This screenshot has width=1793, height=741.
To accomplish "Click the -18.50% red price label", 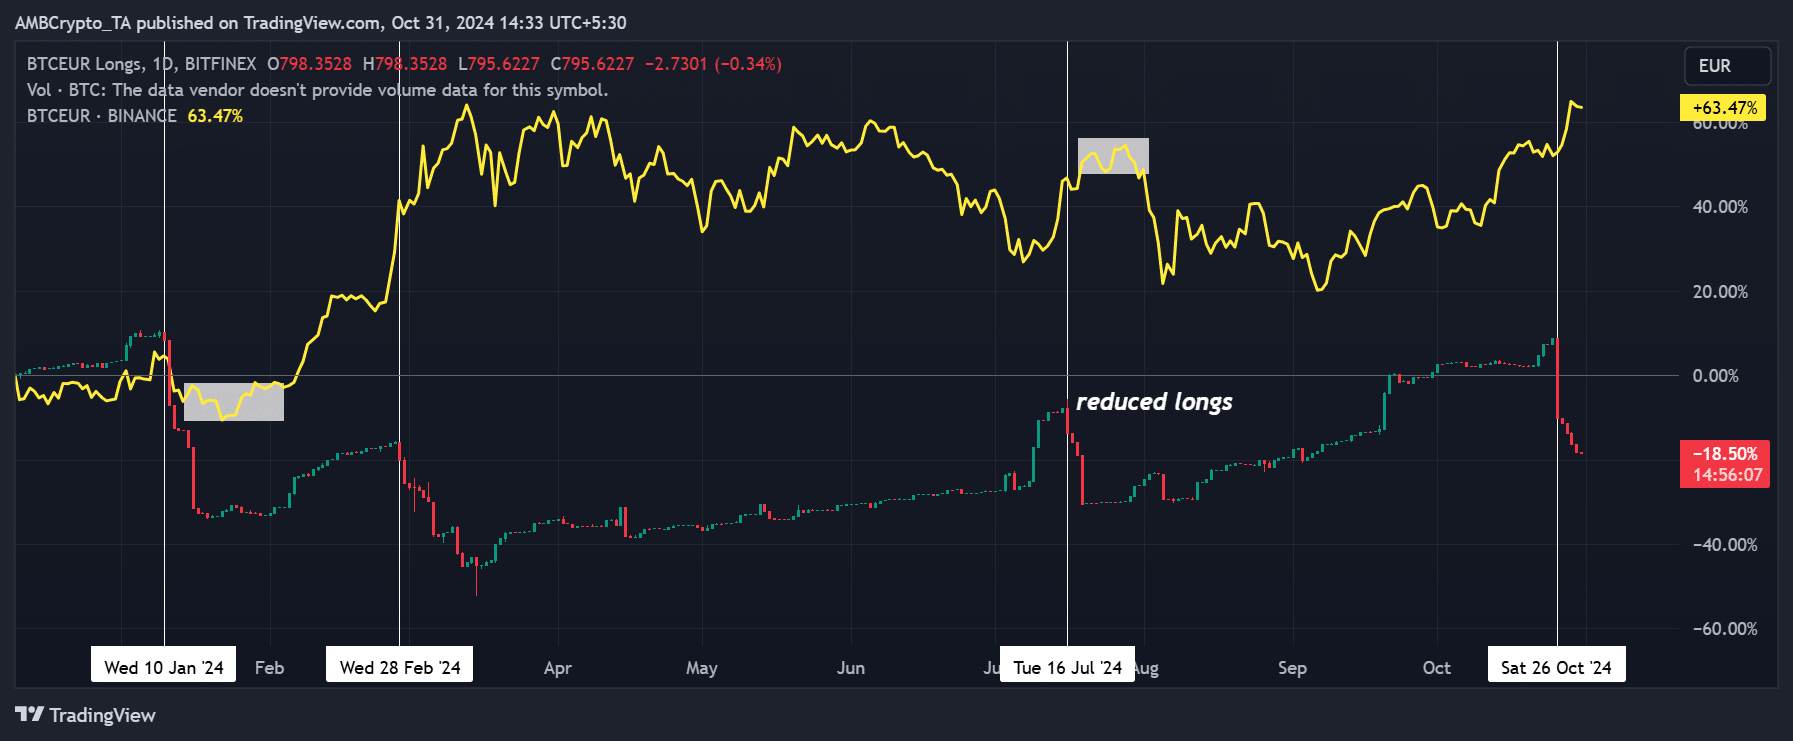I will 1725,464.
